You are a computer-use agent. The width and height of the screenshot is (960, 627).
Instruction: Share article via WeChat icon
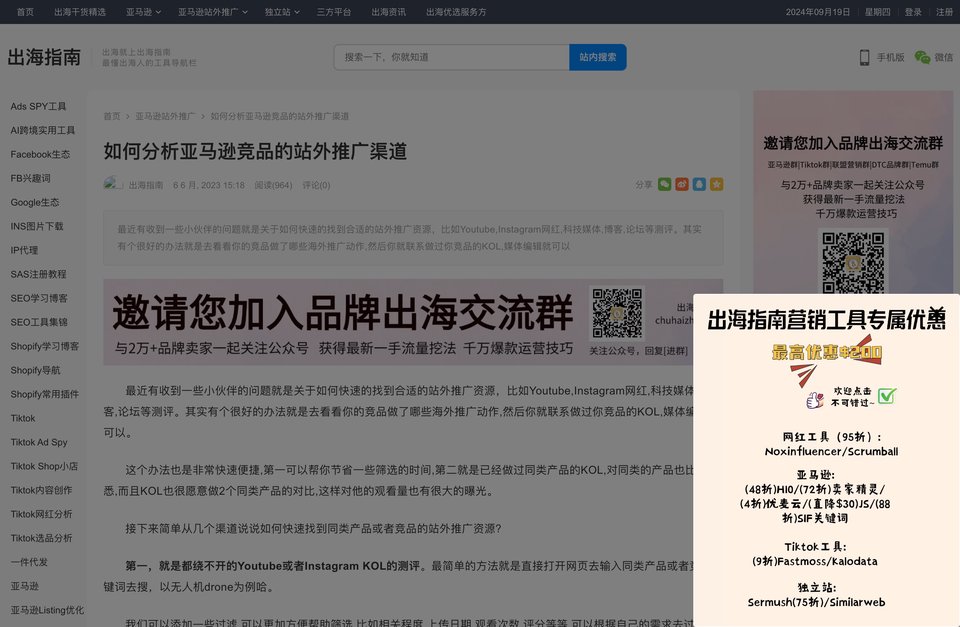(x=664, y=184)
